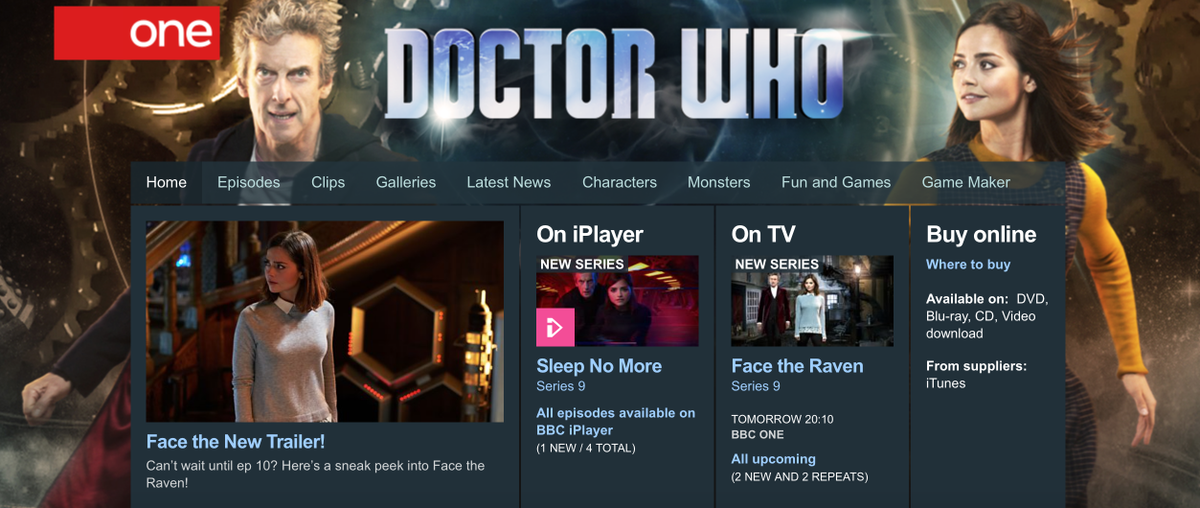View the Characters page
The height and width of the screenshot is (508, 1200).
pos(620,182)
